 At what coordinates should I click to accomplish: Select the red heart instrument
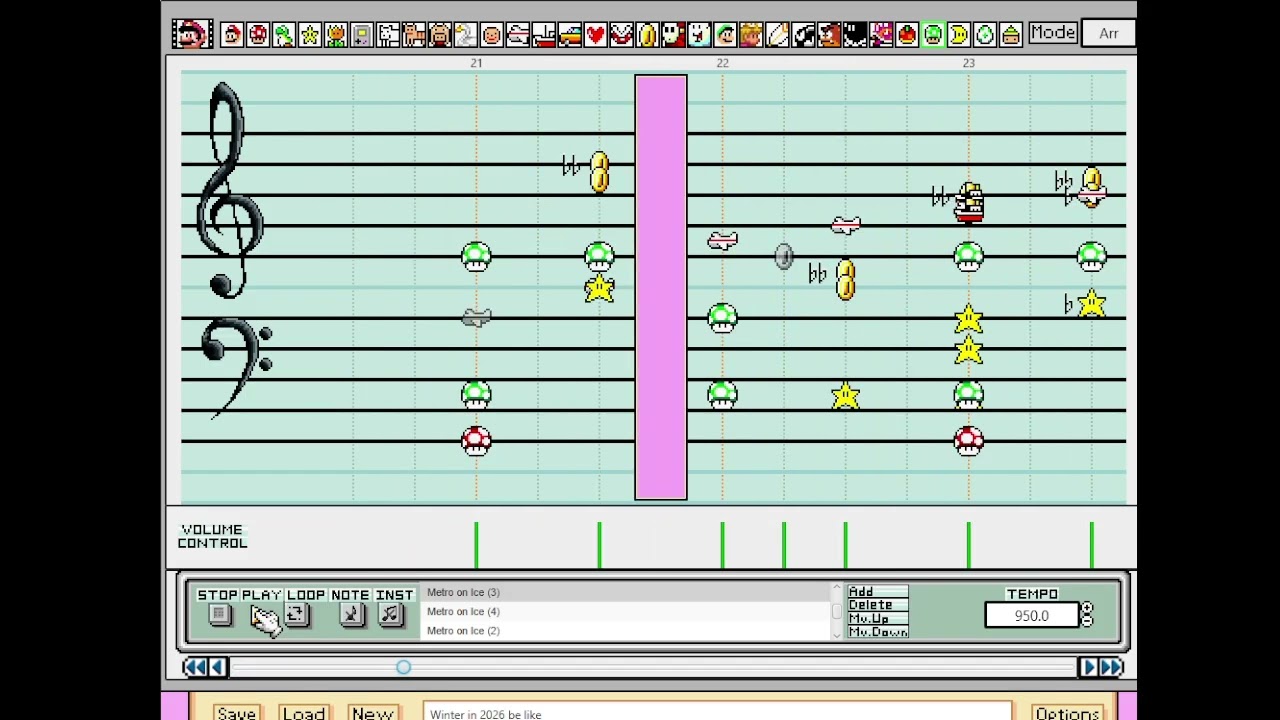[x=596, y=34]
